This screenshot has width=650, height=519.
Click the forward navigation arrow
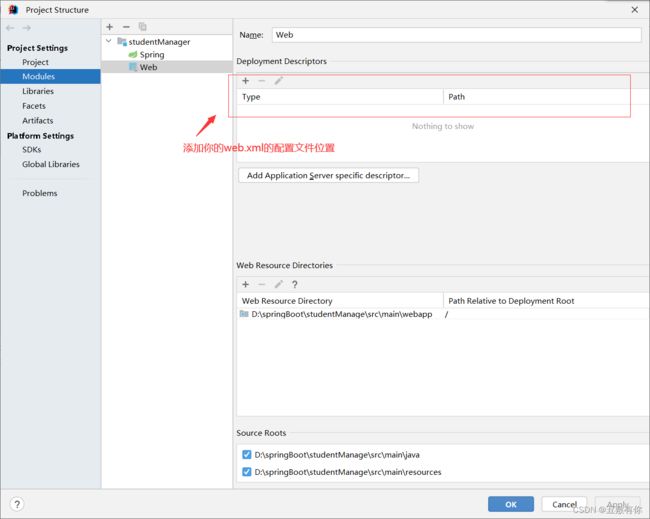click(x=27, y=28)
